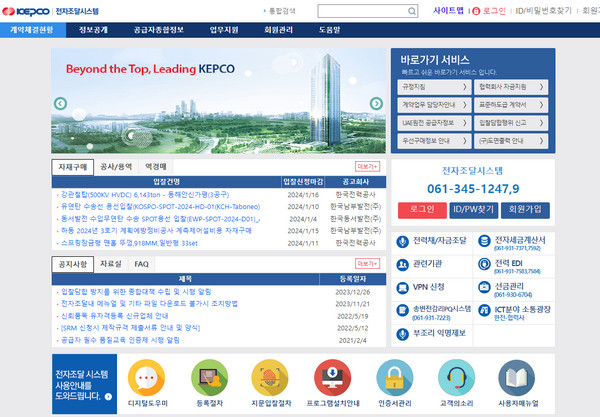
Task: Click 부조리 익명제보 icon
Action: [403, 334]
